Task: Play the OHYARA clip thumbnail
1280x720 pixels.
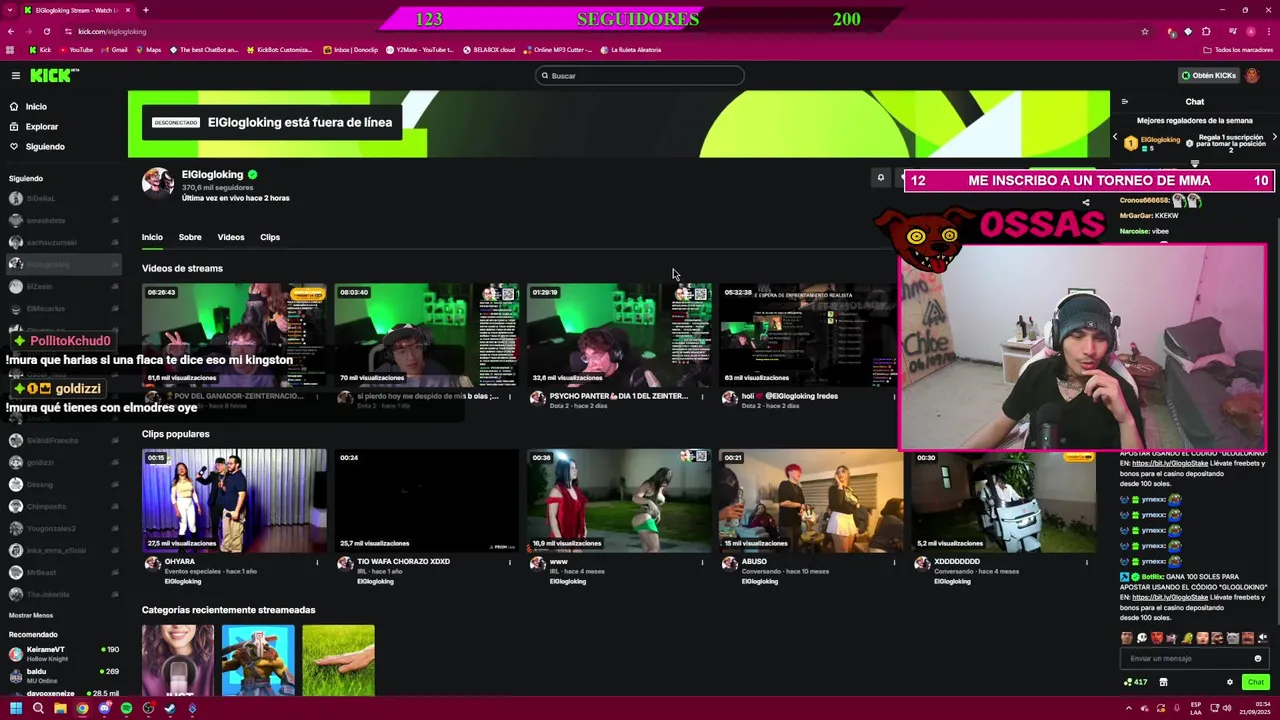Action: (x=234, y=500)
